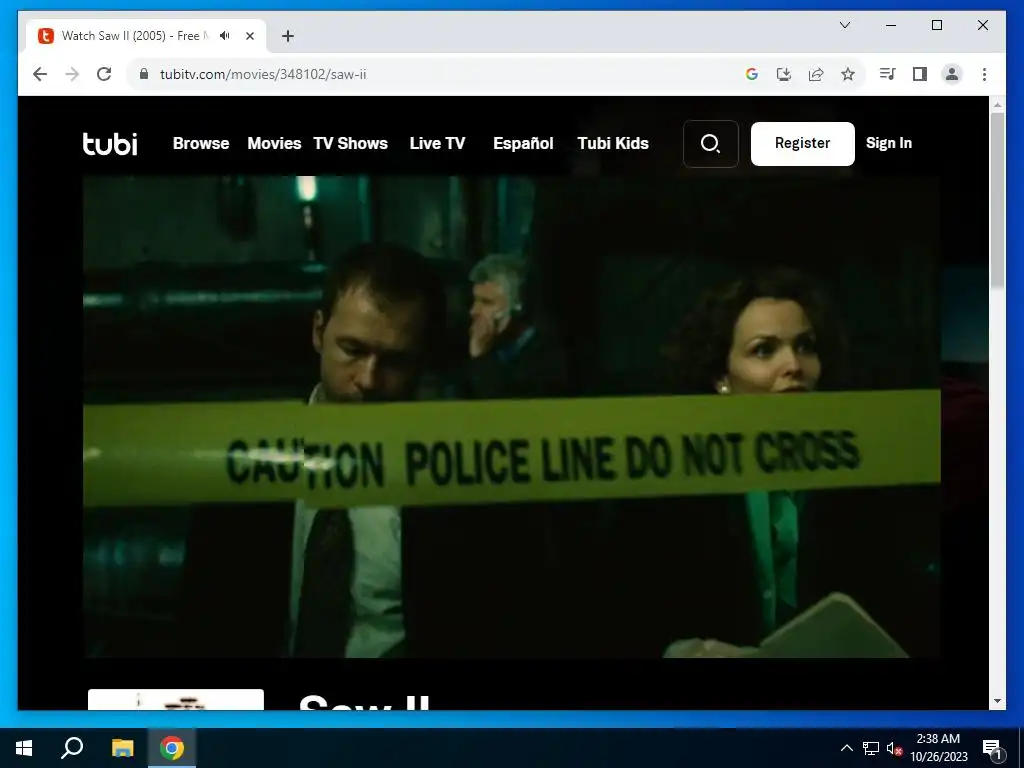The image size is (1024, 768).
Task: Click the Sign In link
Action: click(889, 143)
